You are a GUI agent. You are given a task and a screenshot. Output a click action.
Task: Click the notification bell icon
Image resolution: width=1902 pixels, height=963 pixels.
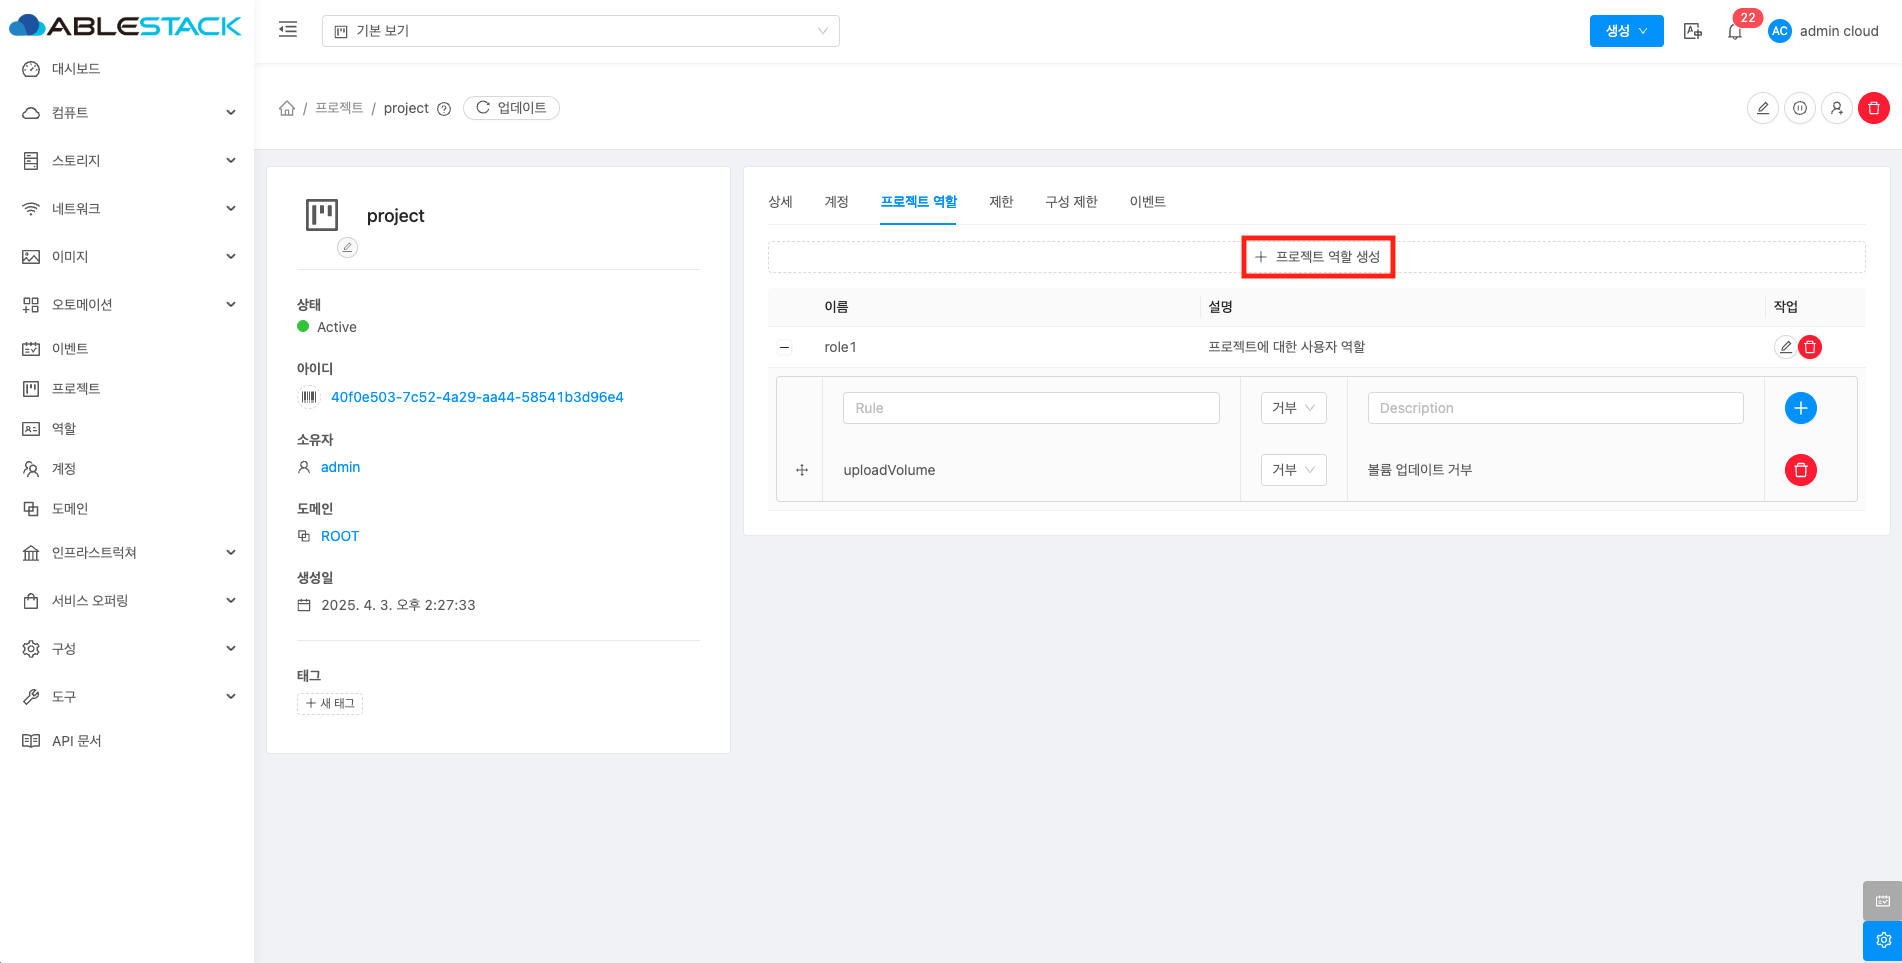1735,32
